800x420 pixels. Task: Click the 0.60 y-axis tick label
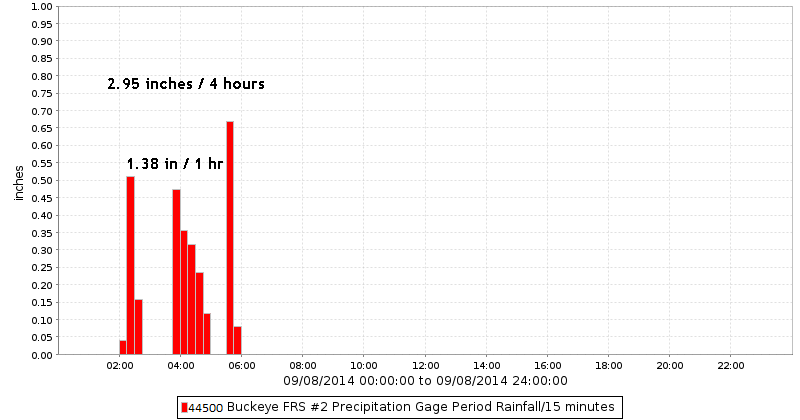click(x=42, y=145)
